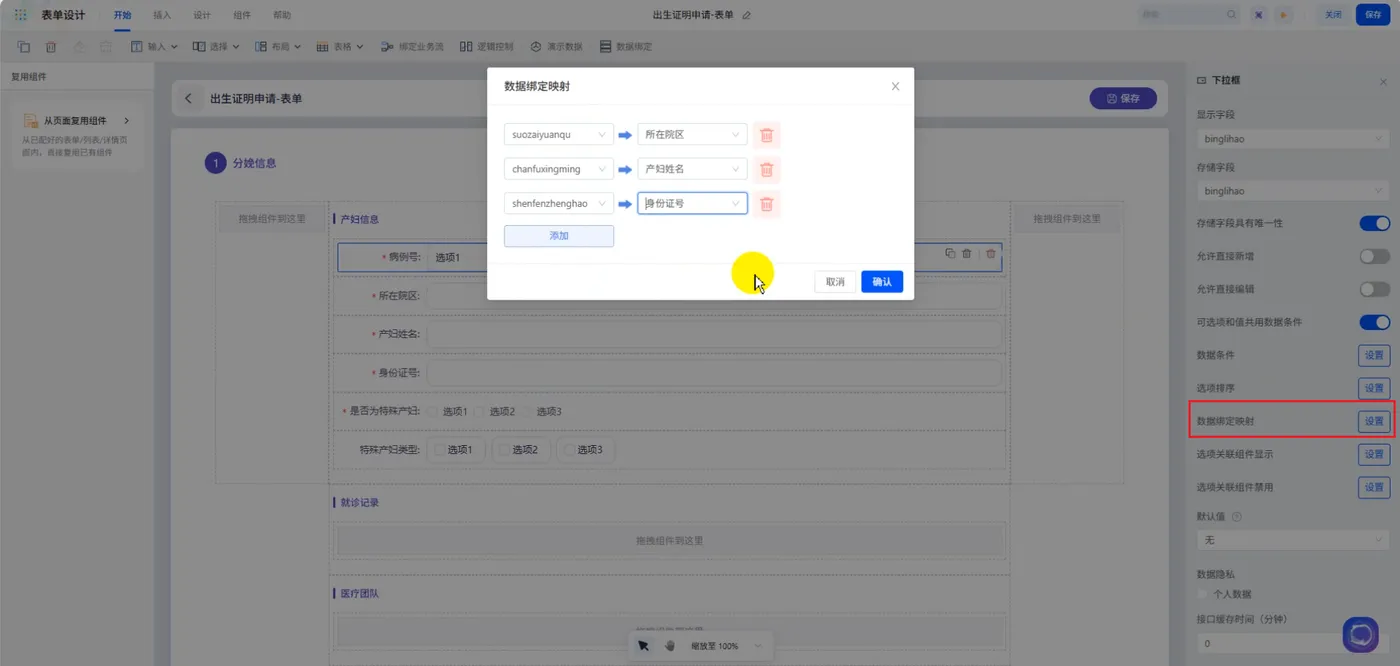Toggle 可选项和值共用数据条件 switch
This screenshot has width=1400, height=666.
coord(1374,322)
